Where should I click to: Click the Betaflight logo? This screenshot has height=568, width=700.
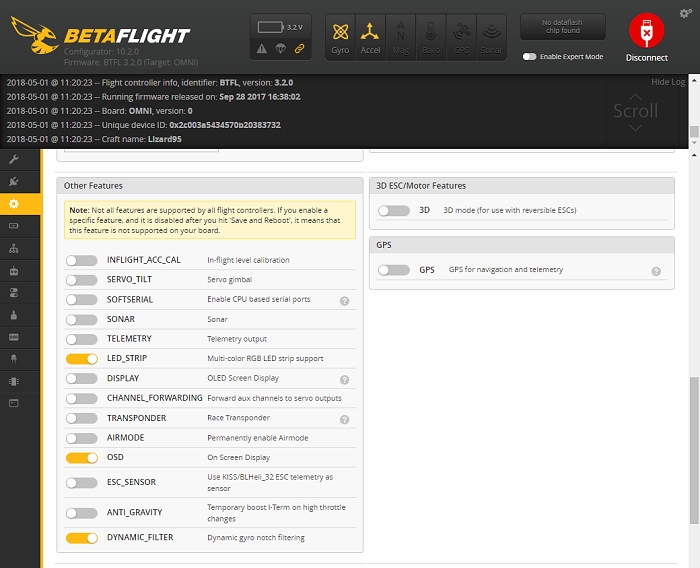click(x=100, y=35)
